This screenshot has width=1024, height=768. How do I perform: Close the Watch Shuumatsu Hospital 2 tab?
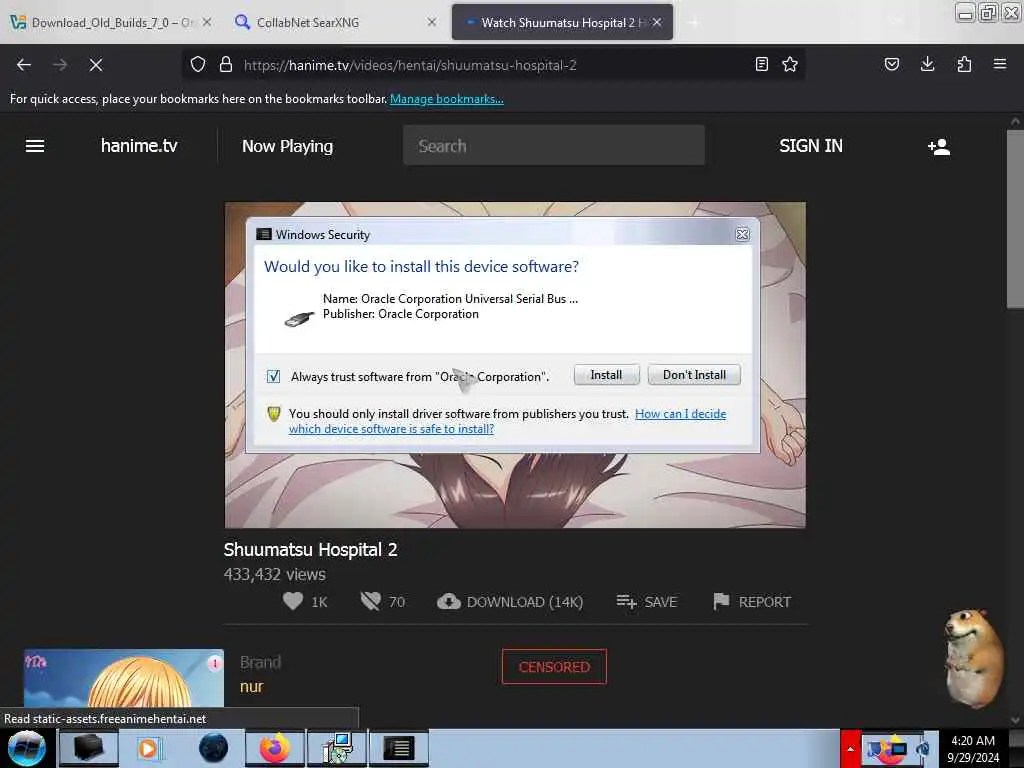(657, 22)
